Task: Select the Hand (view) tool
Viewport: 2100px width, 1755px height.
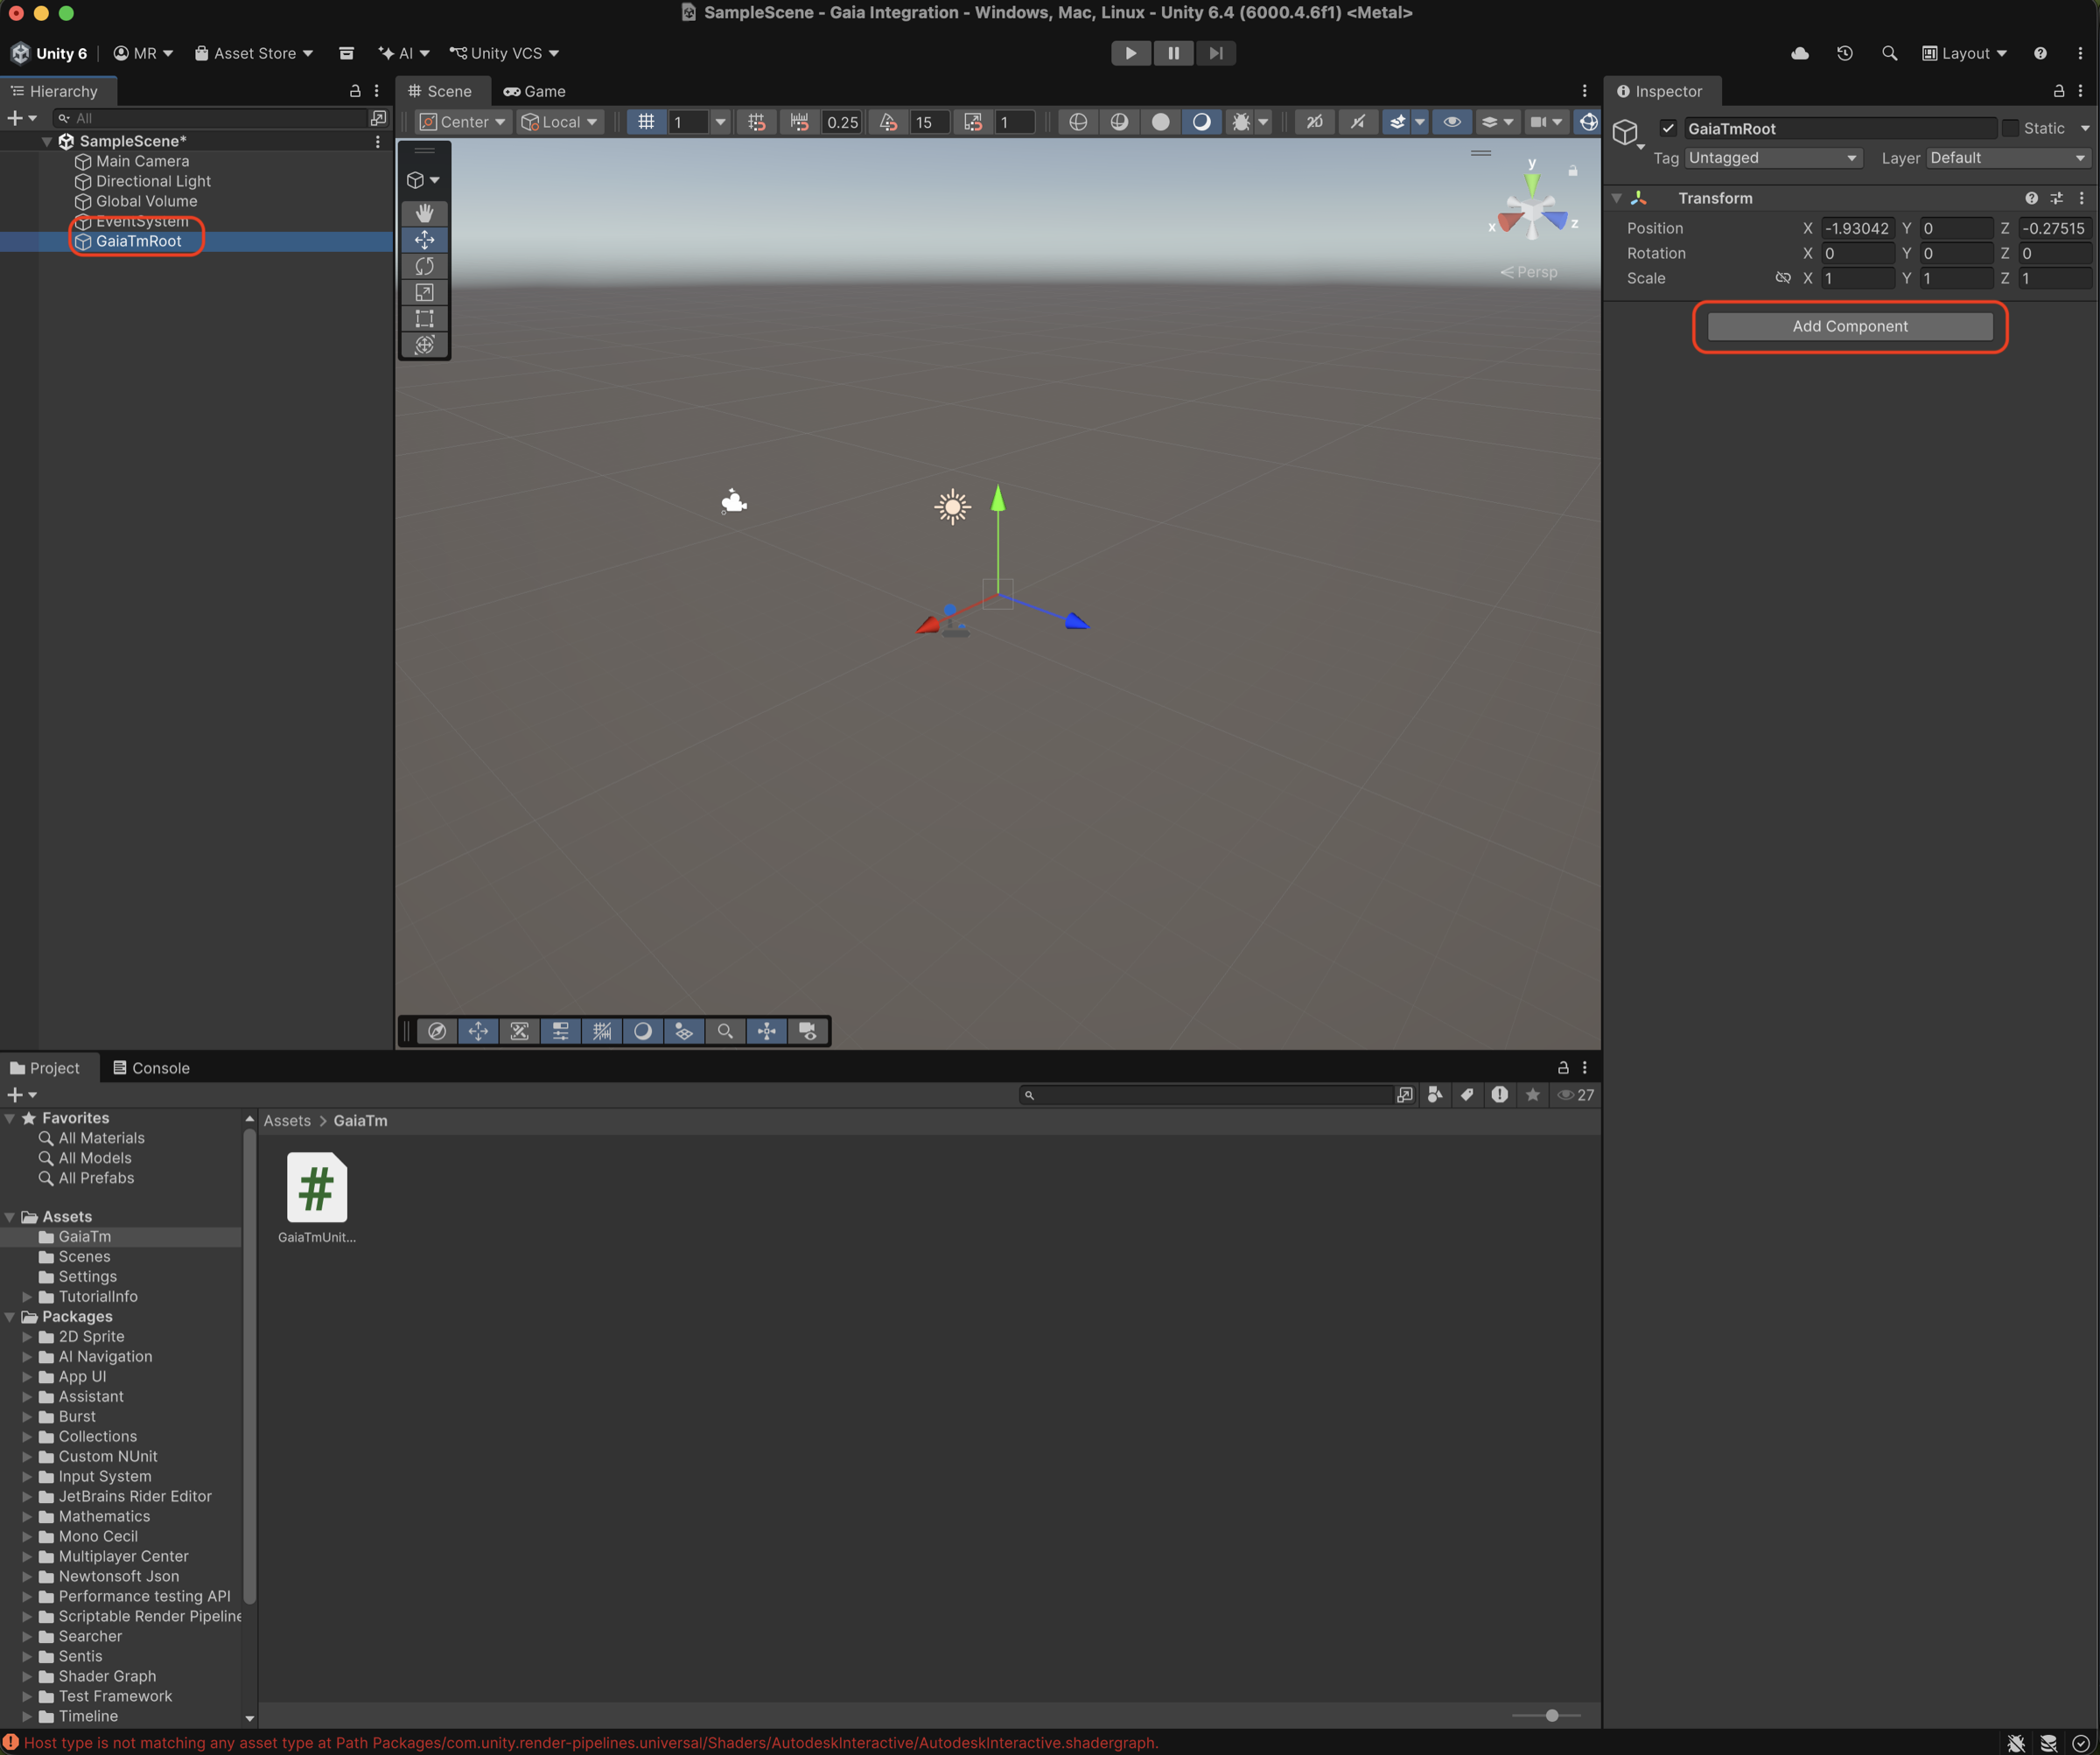Action: [424, 213]
